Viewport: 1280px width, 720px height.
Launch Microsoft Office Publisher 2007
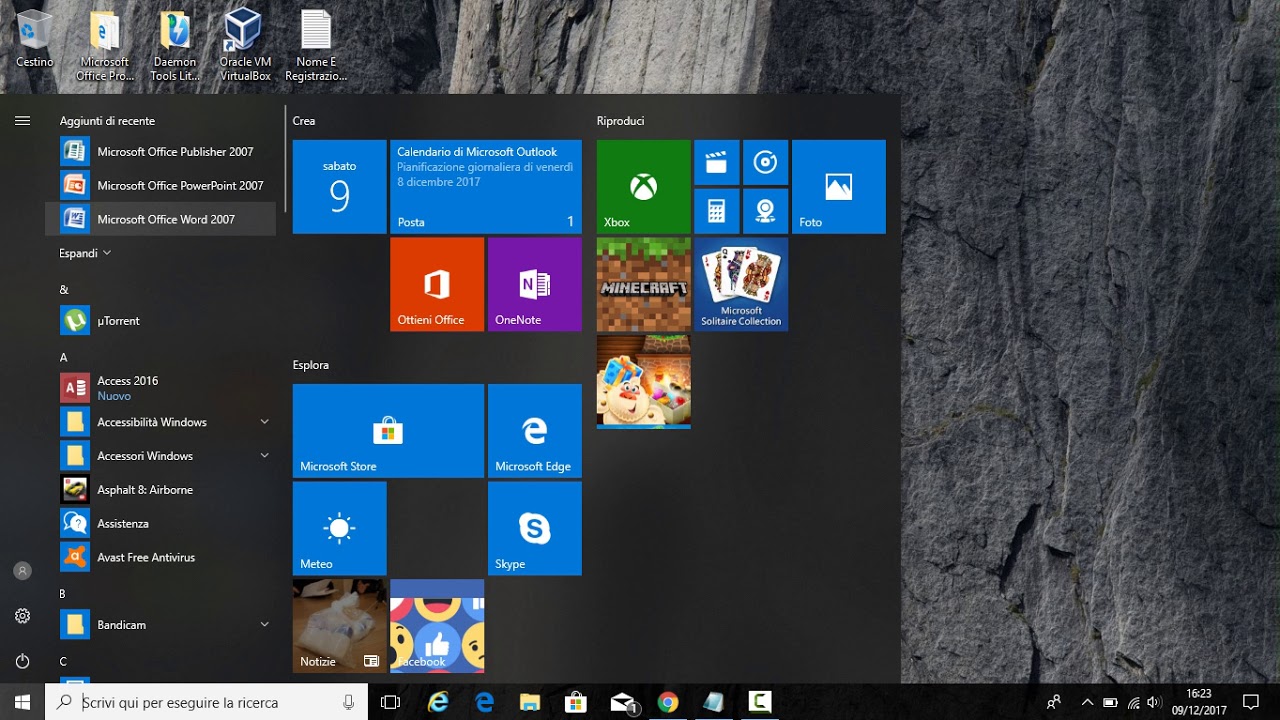point(160,152)
